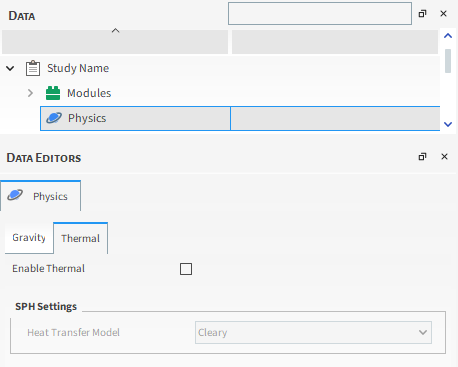Select the Physics data editor tab
This screenshot has width=458, height=367.
click(41, 196)
